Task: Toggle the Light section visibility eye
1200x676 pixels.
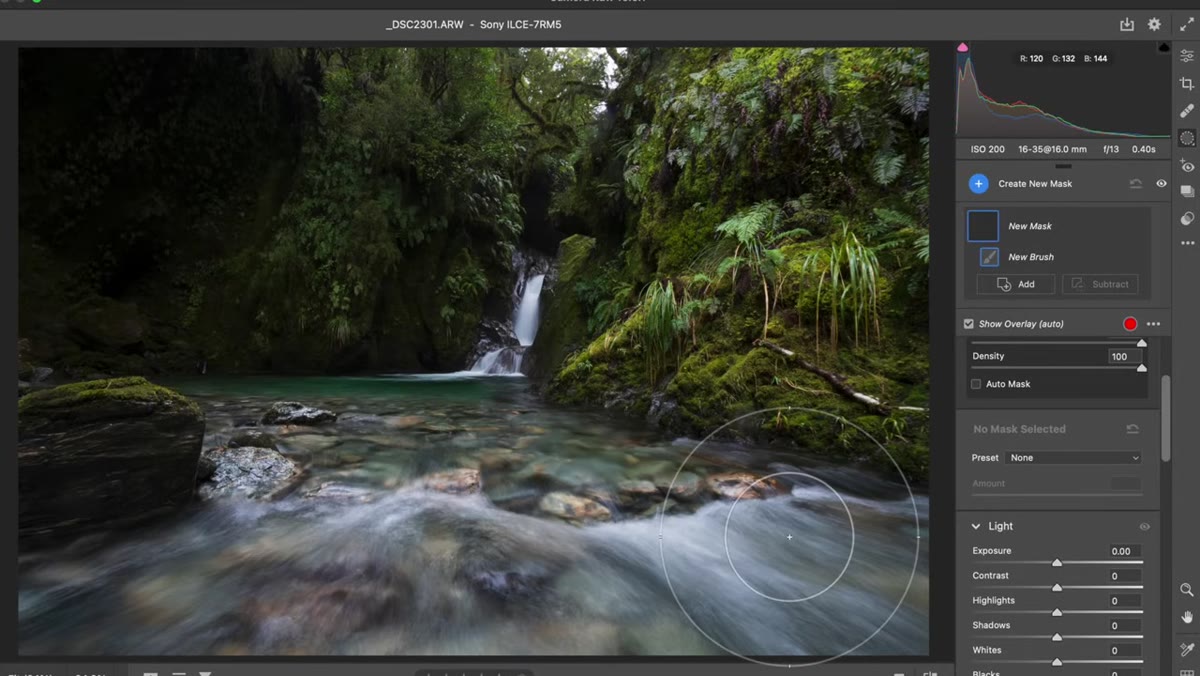Action: click(x=1144, y=527)
